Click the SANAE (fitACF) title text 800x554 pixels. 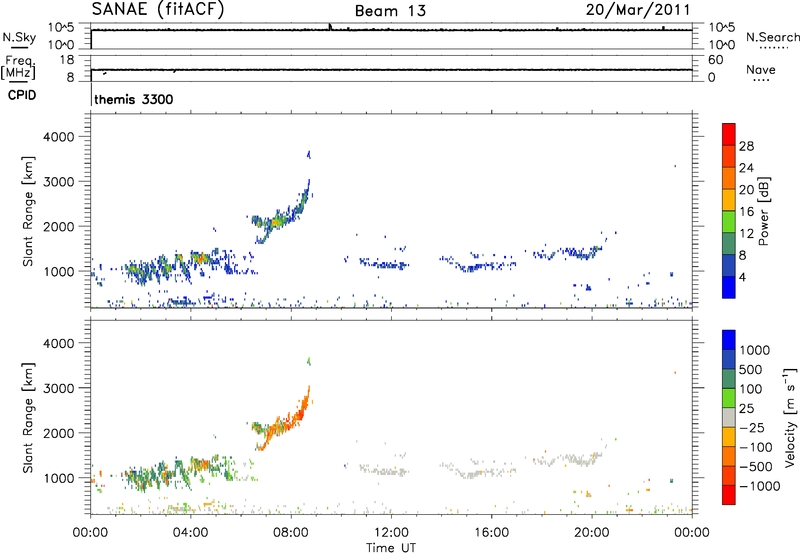158,9
